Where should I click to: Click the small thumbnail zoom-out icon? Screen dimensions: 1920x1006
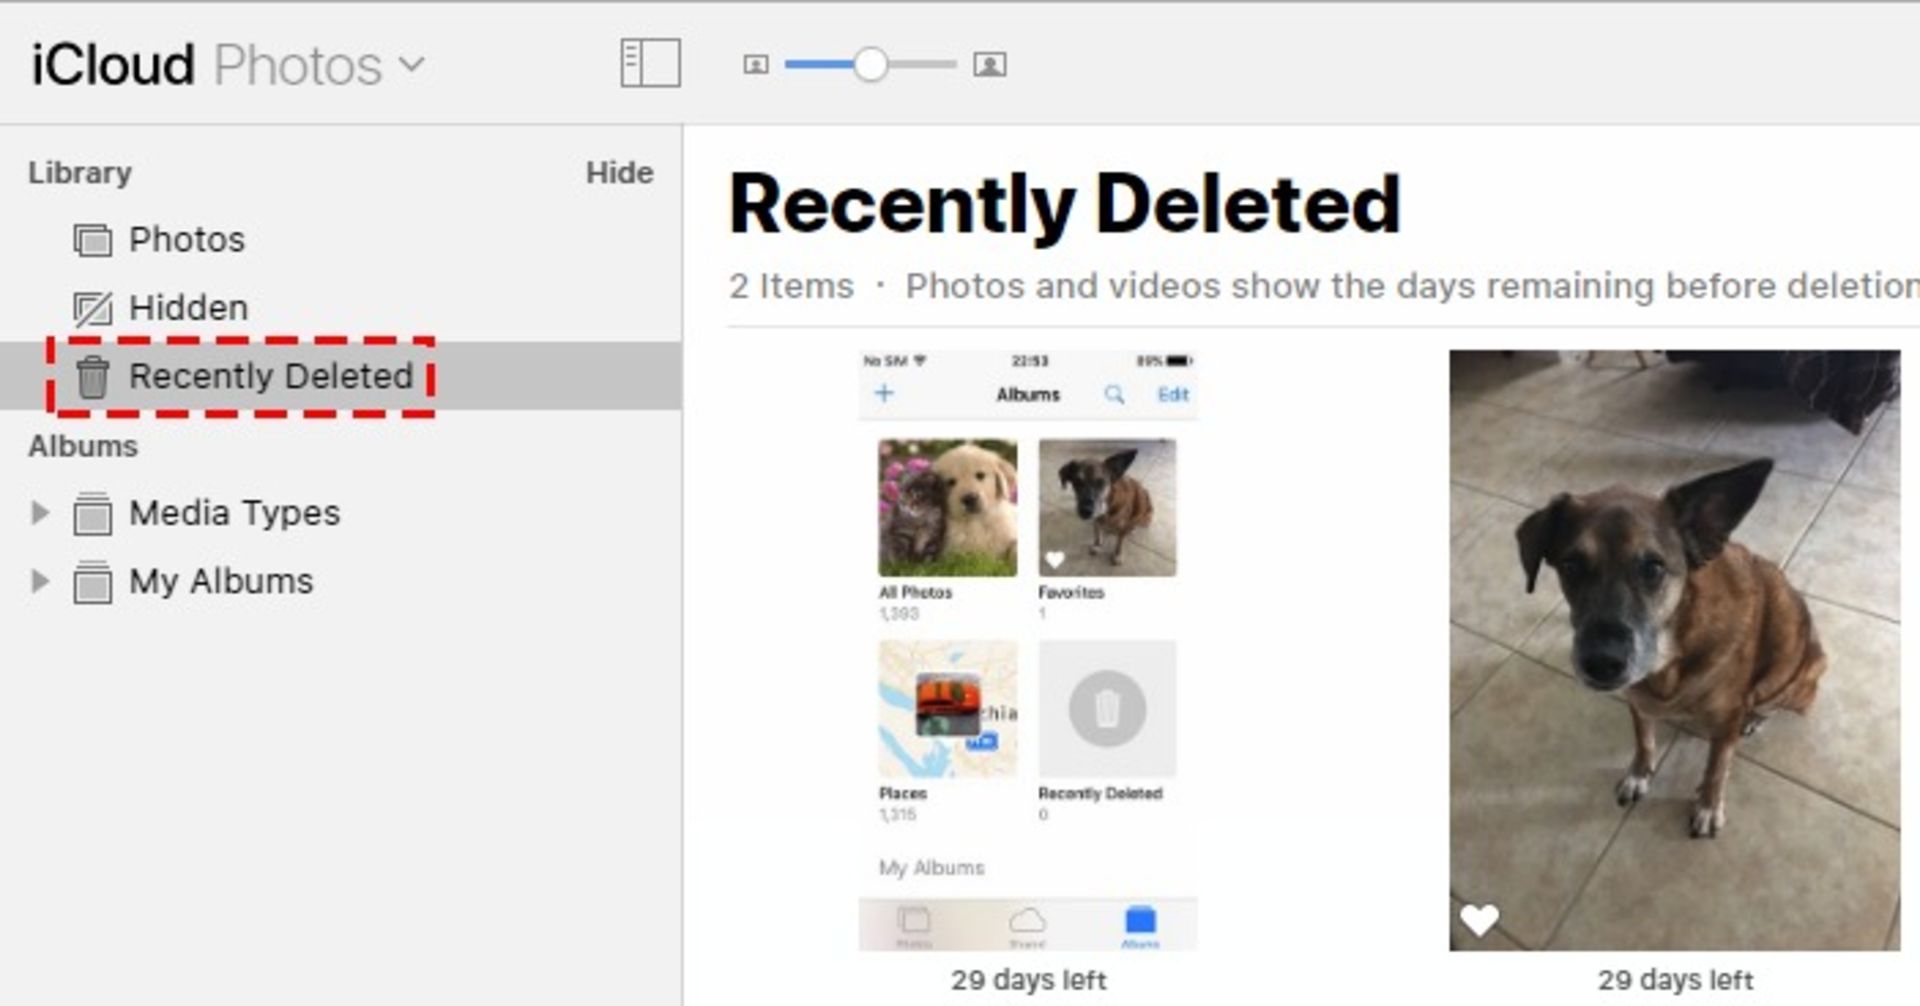point(756,65)
